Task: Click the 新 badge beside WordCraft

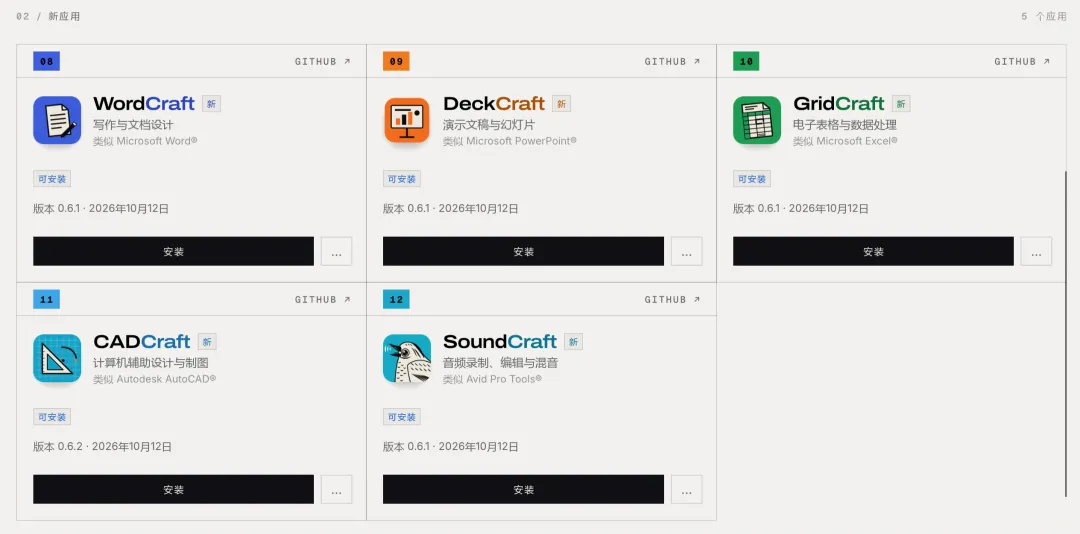Action: click(x=211, y=104)
